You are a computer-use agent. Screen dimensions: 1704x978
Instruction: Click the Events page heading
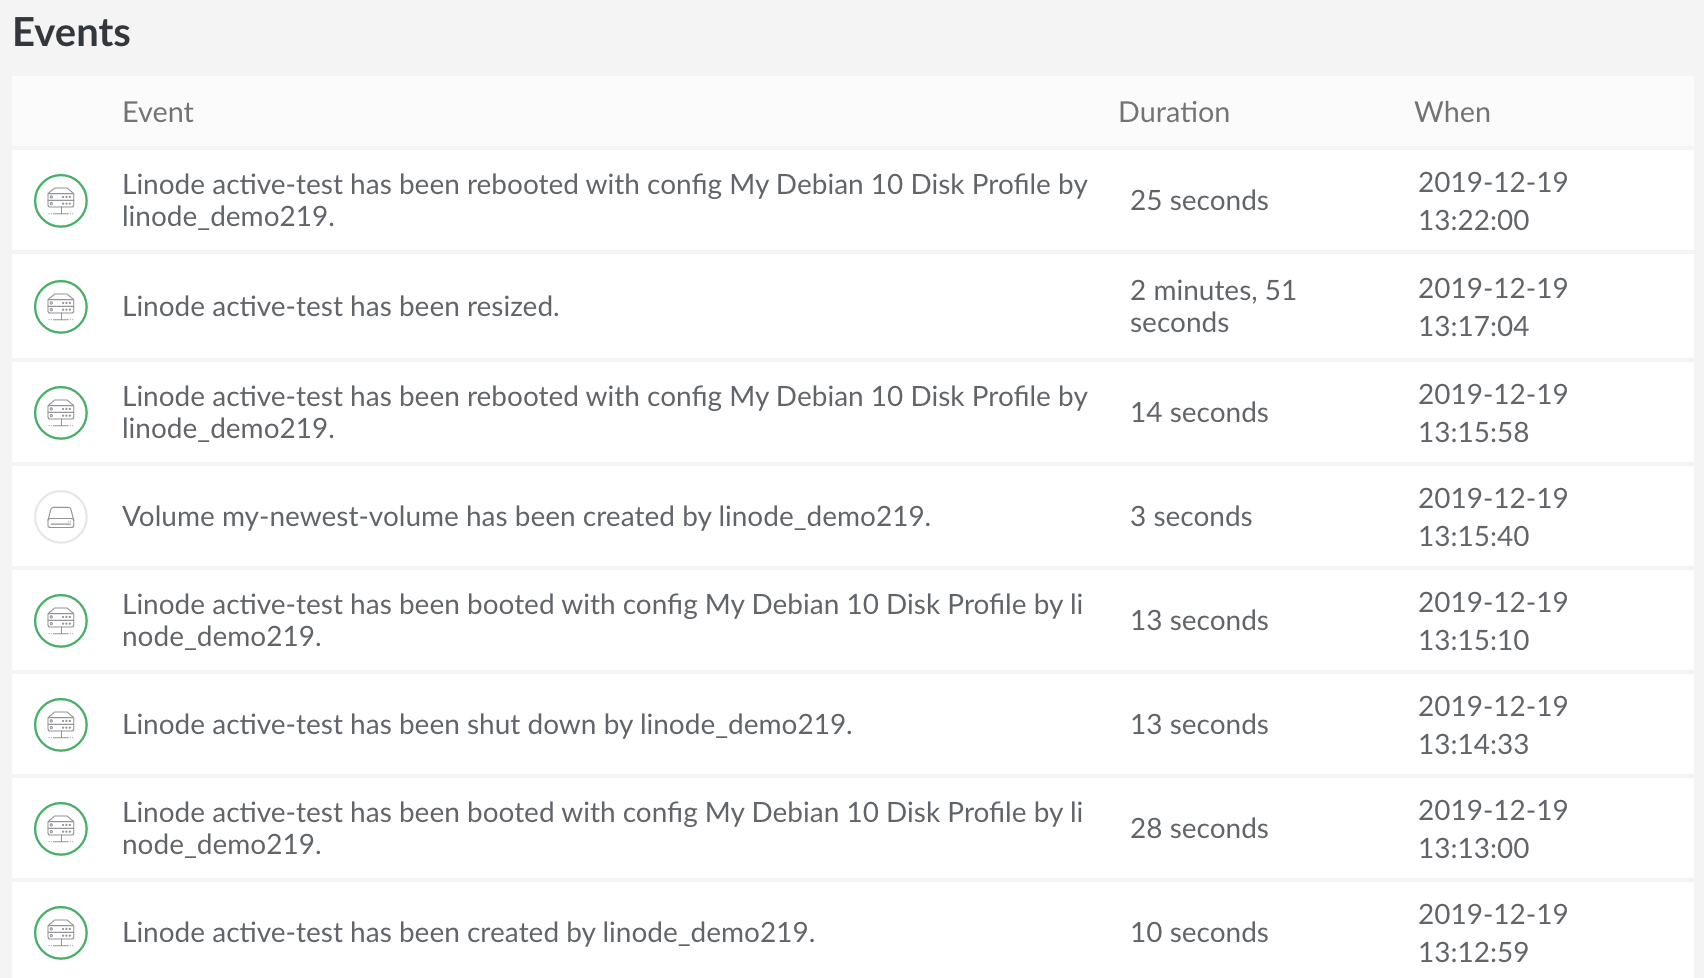pyautogui.click(x=72, y=33)
